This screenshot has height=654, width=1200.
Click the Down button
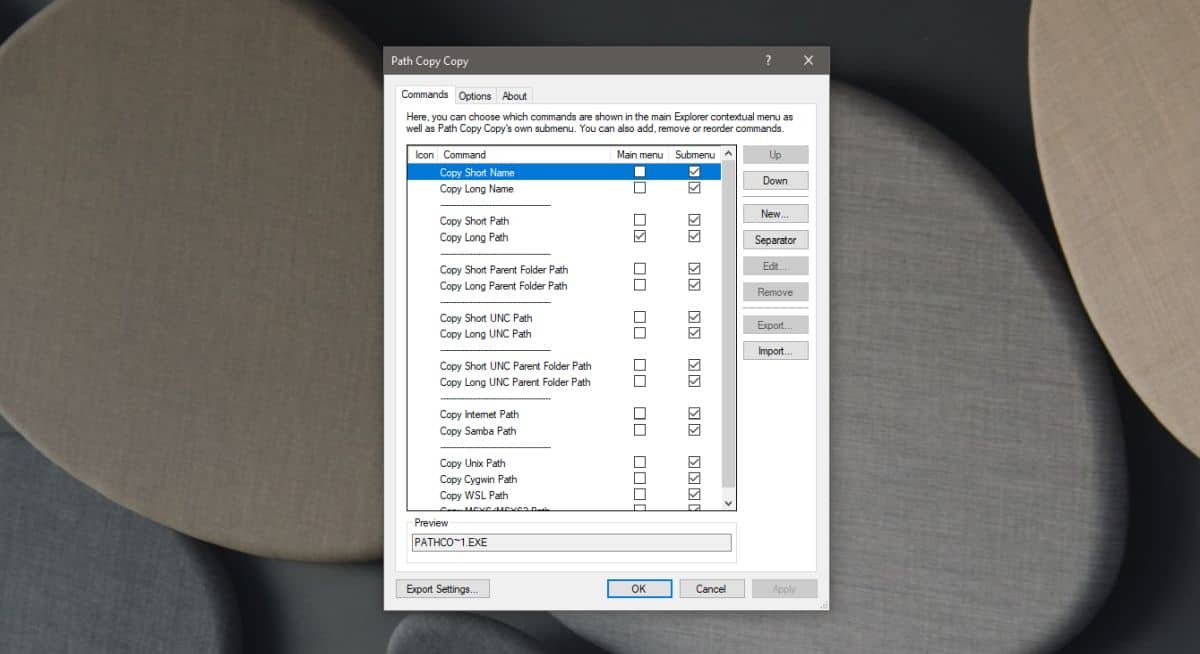click(775, 181)
